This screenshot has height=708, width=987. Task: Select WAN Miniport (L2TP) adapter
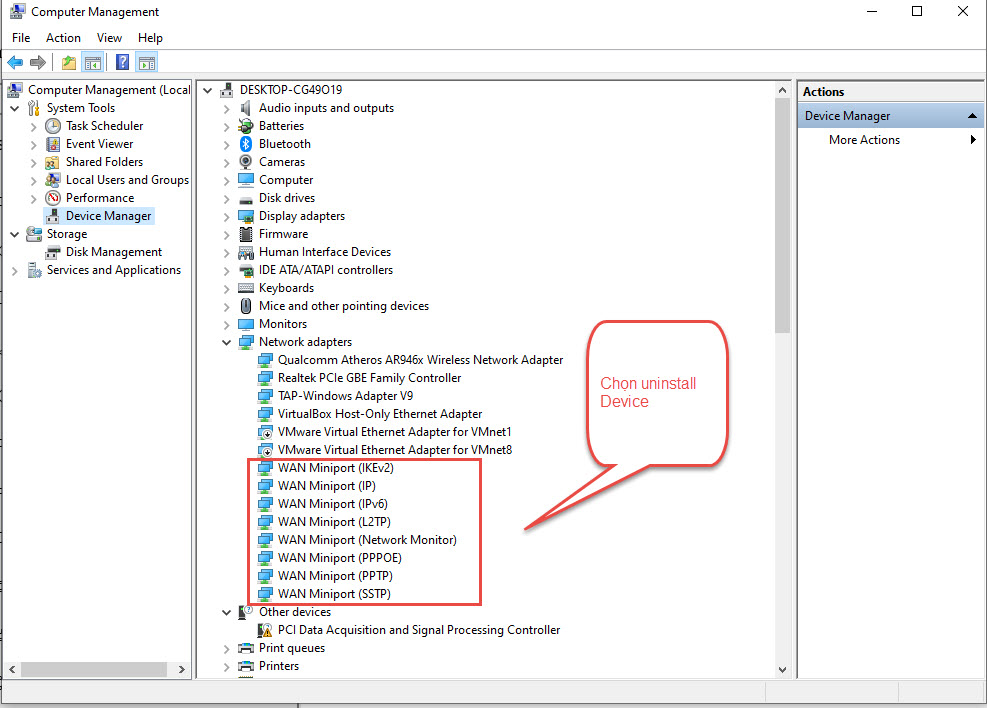(x=334, y=522)
